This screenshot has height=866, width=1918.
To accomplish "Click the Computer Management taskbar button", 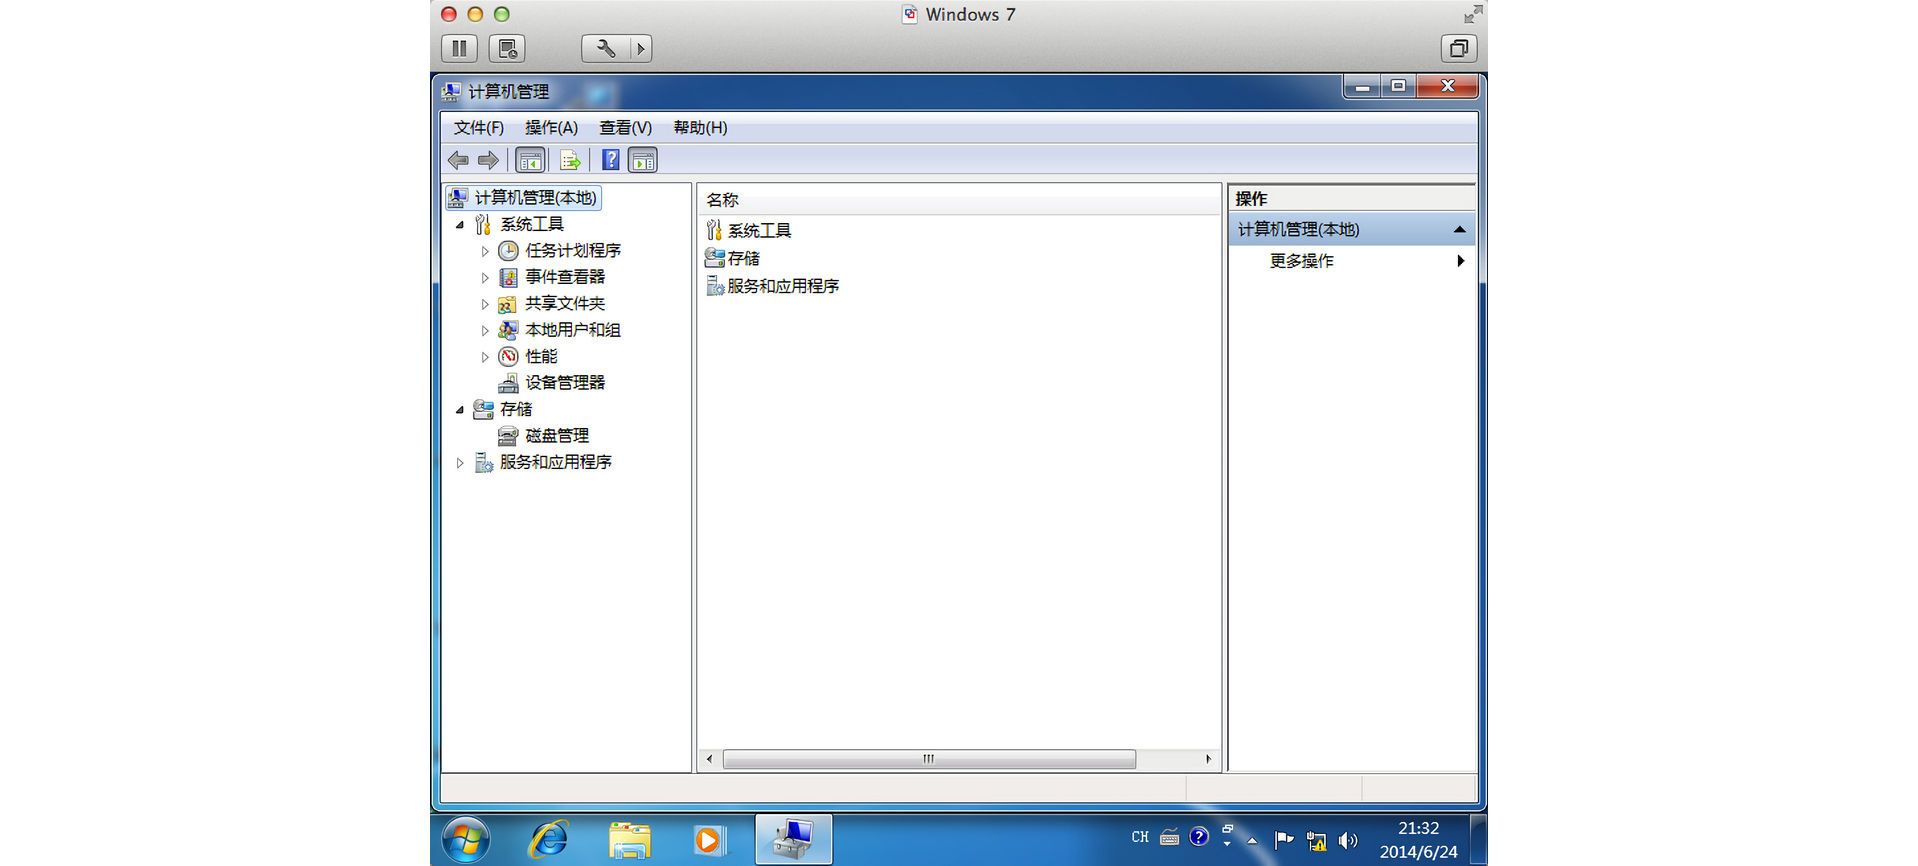I will 793,839.
